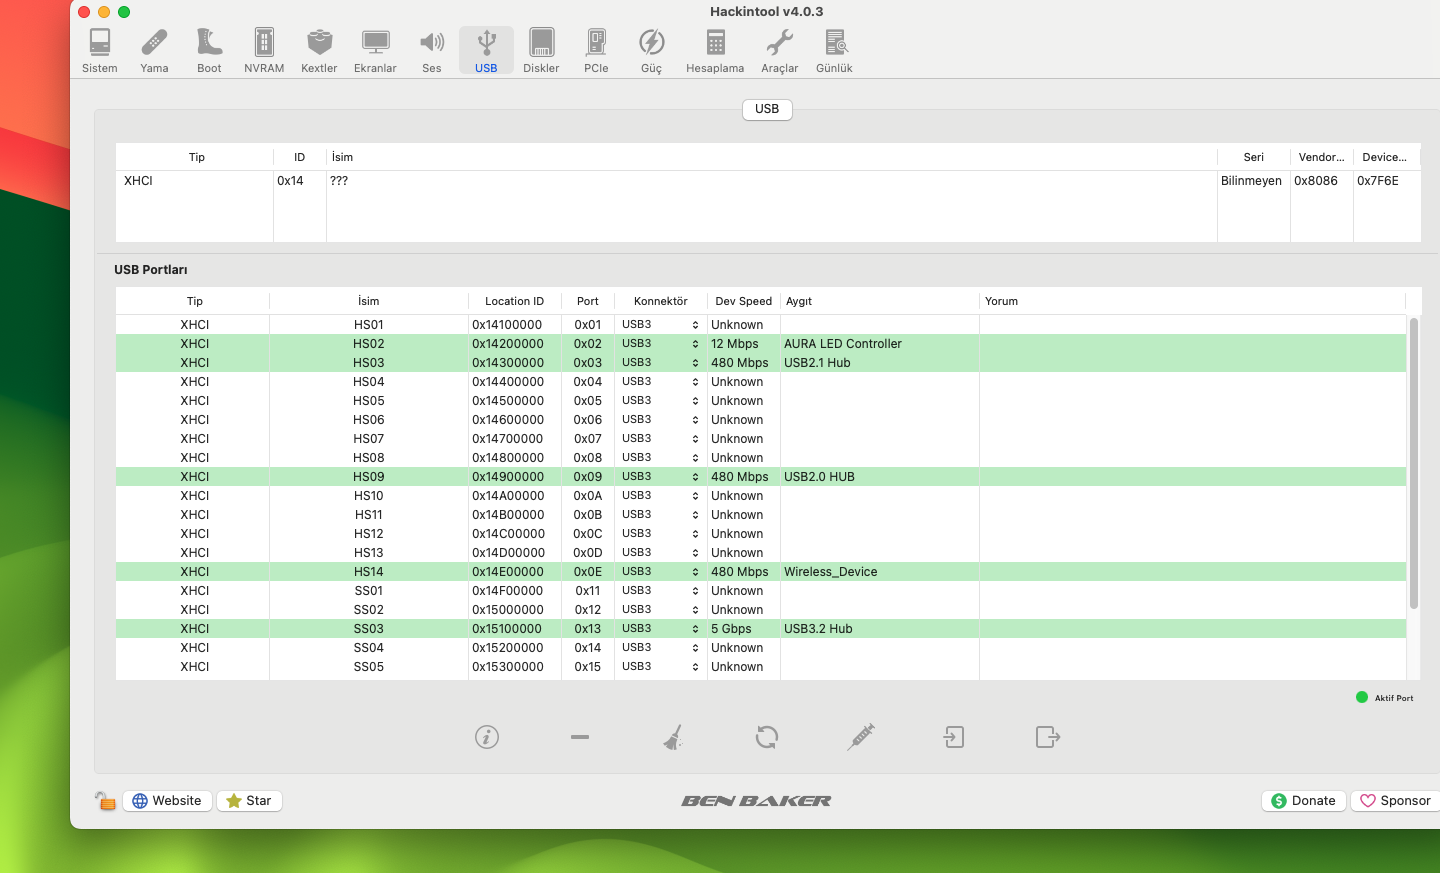Click the orange lock icon
This screenshot has height=873, width=1440.
point(105,800)
